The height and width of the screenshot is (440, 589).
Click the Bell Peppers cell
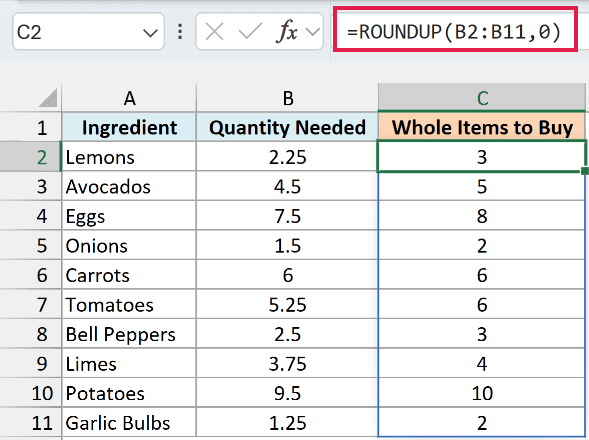129,334
